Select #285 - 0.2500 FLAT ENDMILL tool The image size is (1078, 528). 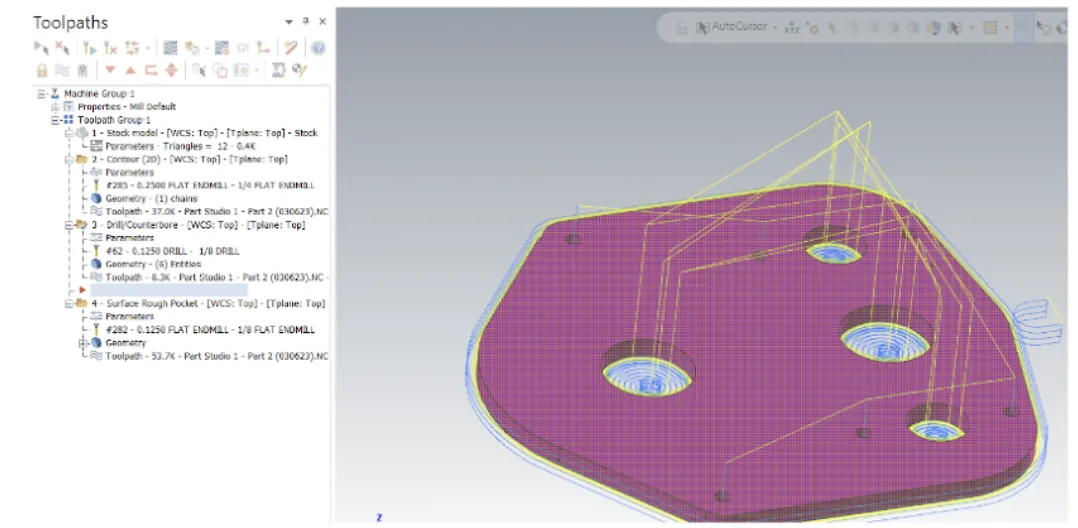point(210,186)
